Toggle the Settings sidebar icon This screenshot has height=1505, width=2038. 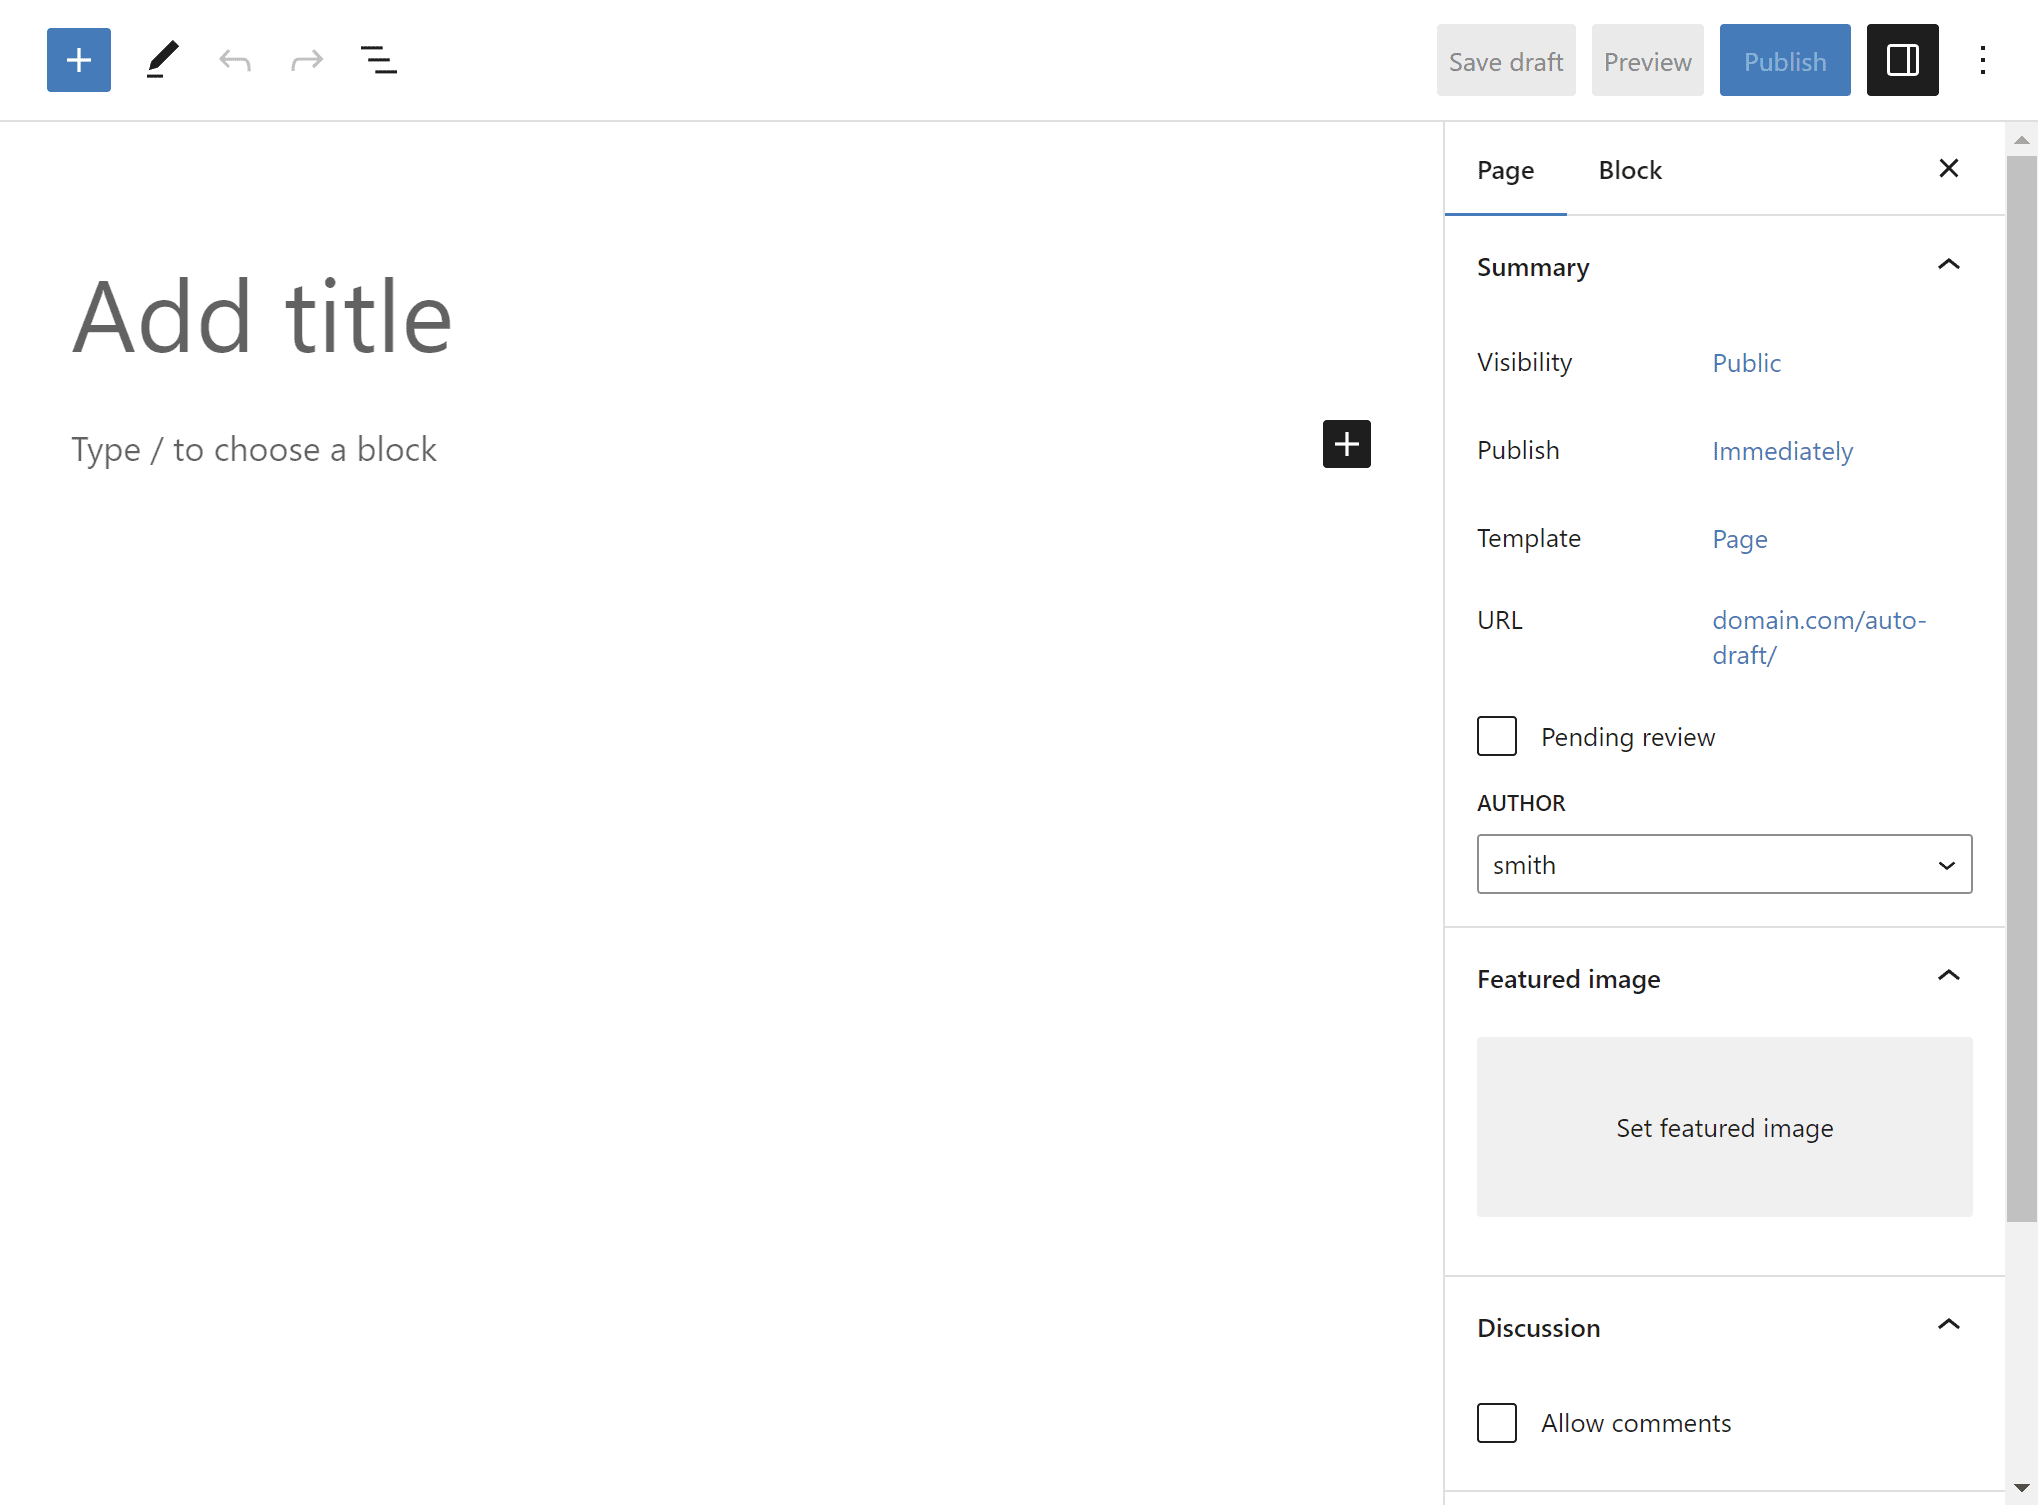click(1902, 60)
